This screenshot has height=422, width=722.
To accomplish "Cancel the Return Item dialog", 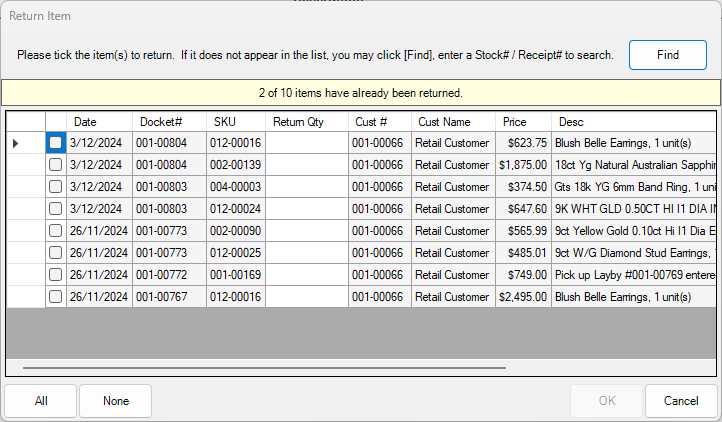I will coord(681,401).
